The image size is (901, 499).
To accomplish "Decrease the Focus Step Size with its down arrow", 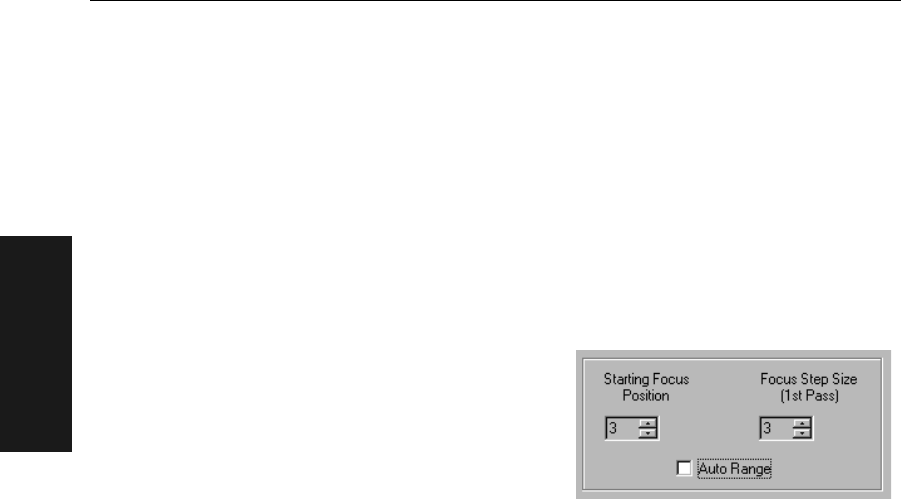I will tap(802, 433).
